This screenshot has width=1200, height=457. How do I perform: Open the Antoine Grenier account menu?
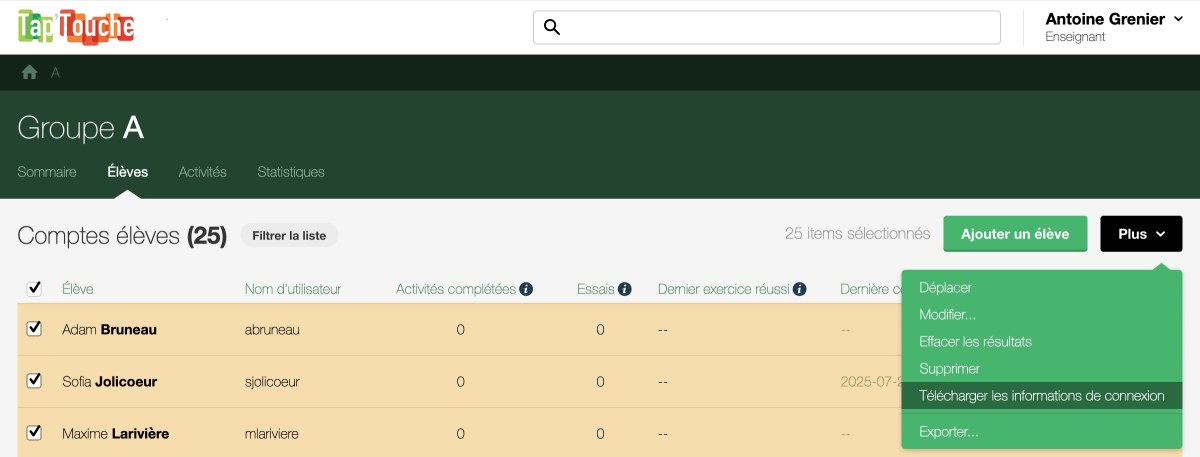click(1113, 27)
